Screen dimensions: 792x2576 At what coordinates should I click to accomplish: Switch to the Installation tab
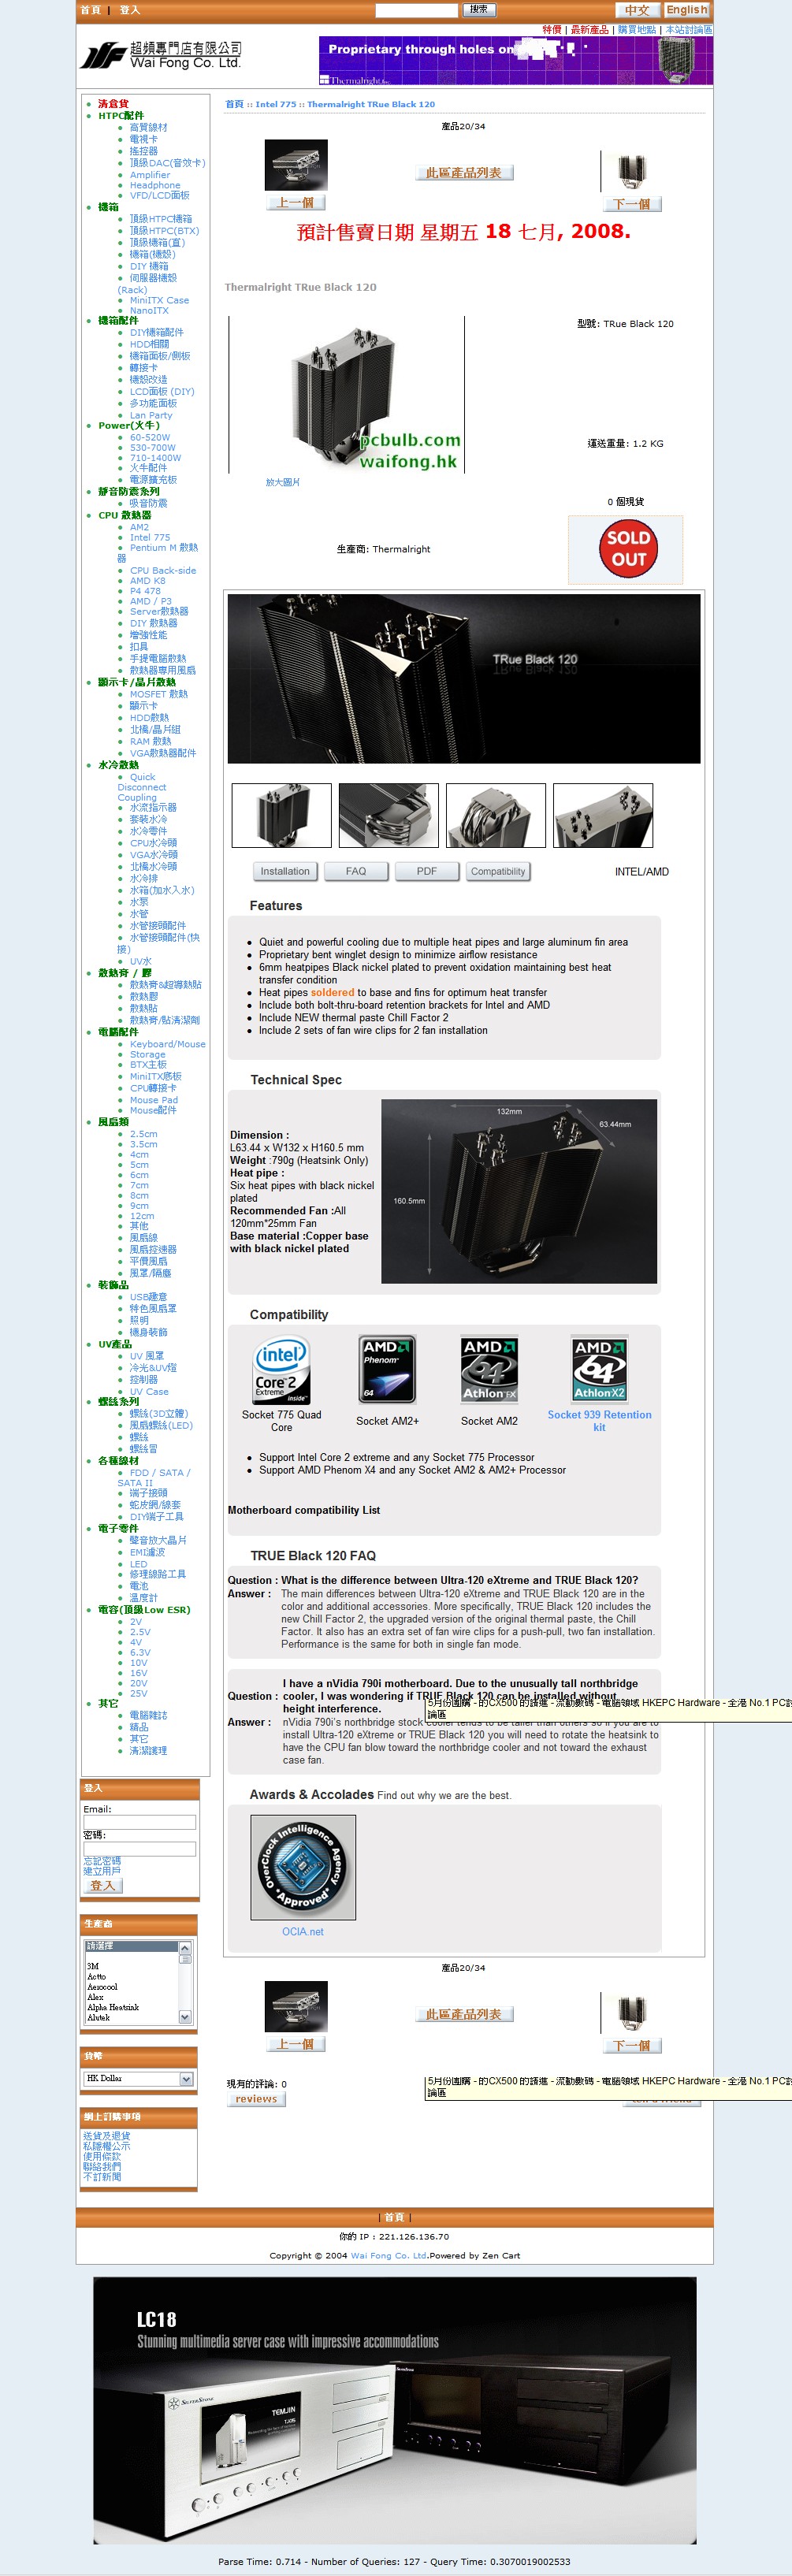285,871
